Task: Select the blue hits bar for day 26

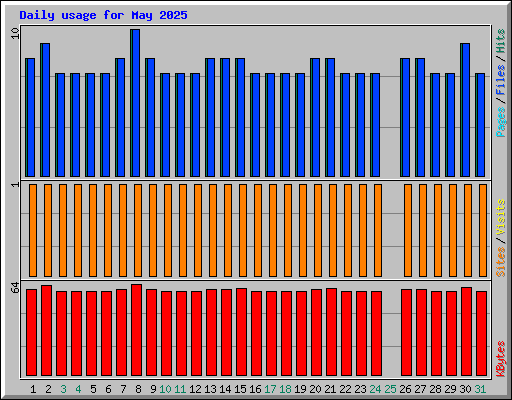Action: [405, 118]
